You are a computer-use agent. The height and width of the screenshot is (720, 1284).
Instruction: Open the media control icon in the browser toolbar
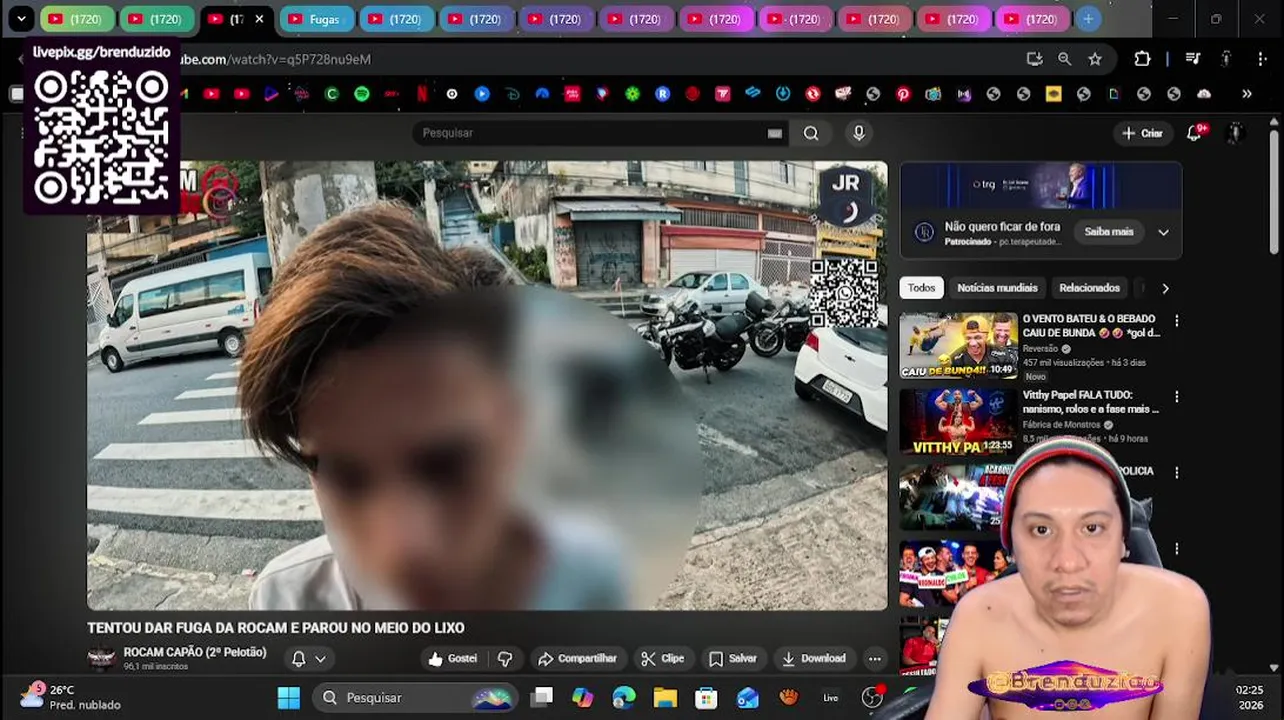coord(1193,59)
